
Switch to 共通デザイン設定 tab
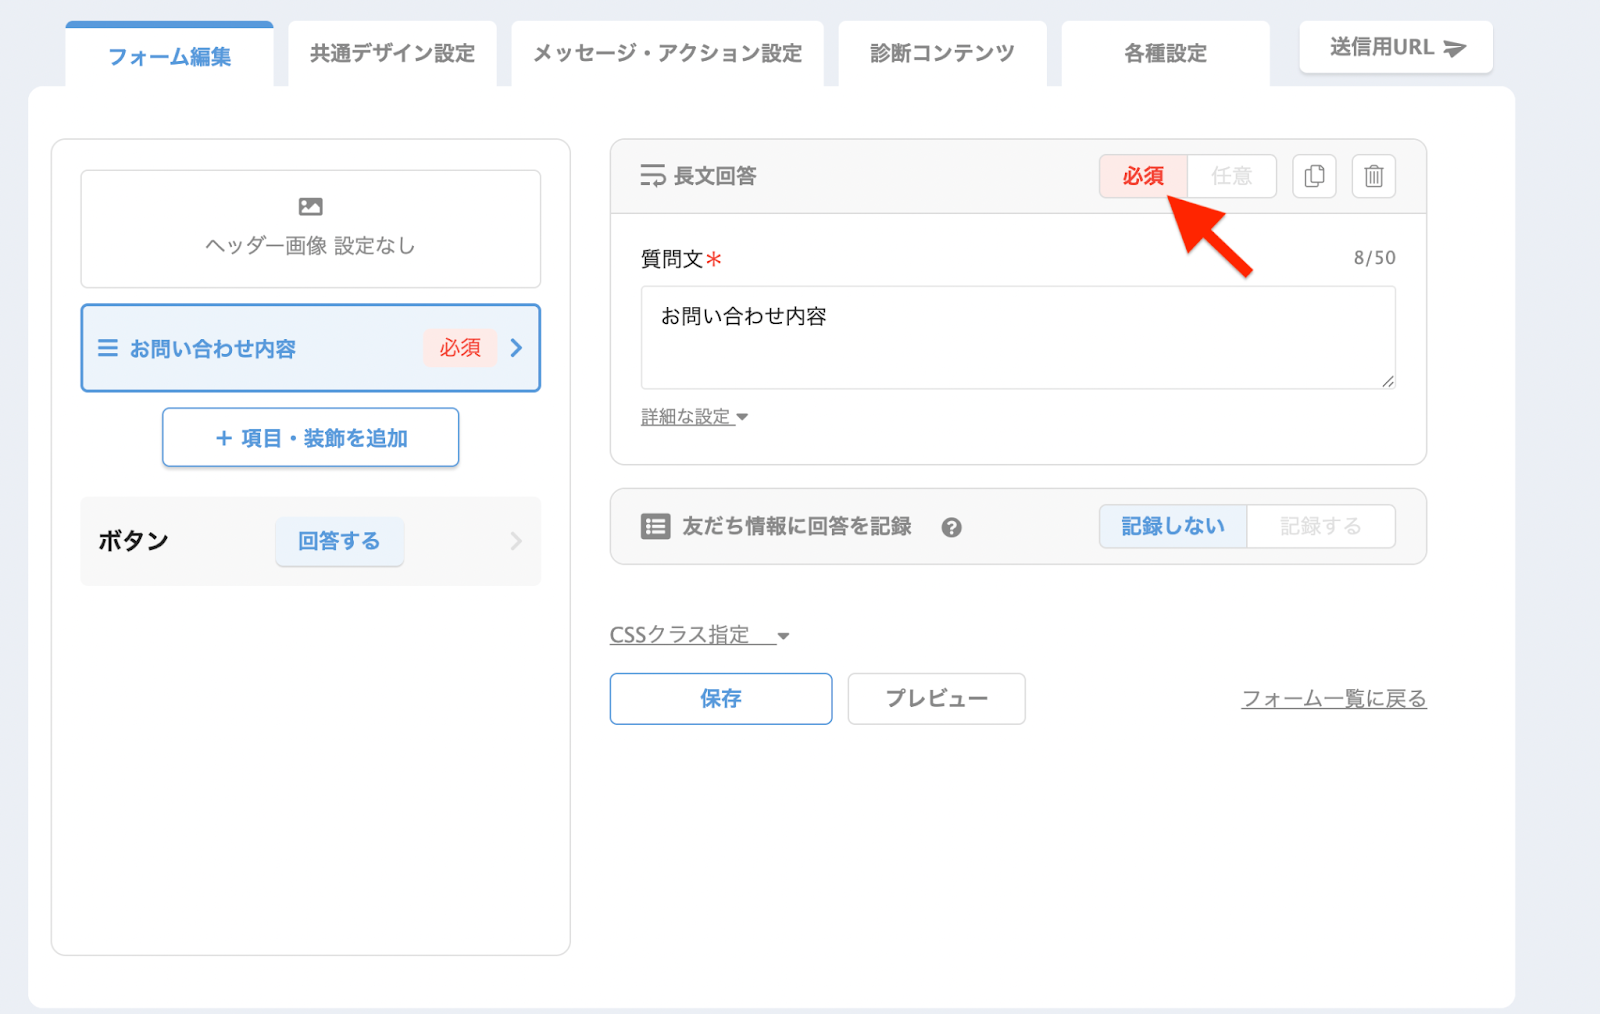point(392,54)
